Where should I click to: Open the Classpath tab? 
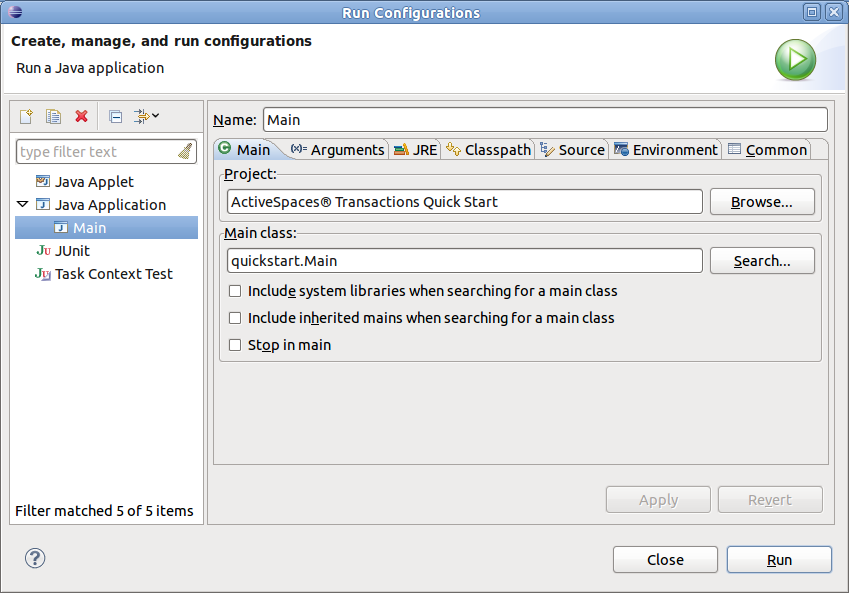[497, 149]
